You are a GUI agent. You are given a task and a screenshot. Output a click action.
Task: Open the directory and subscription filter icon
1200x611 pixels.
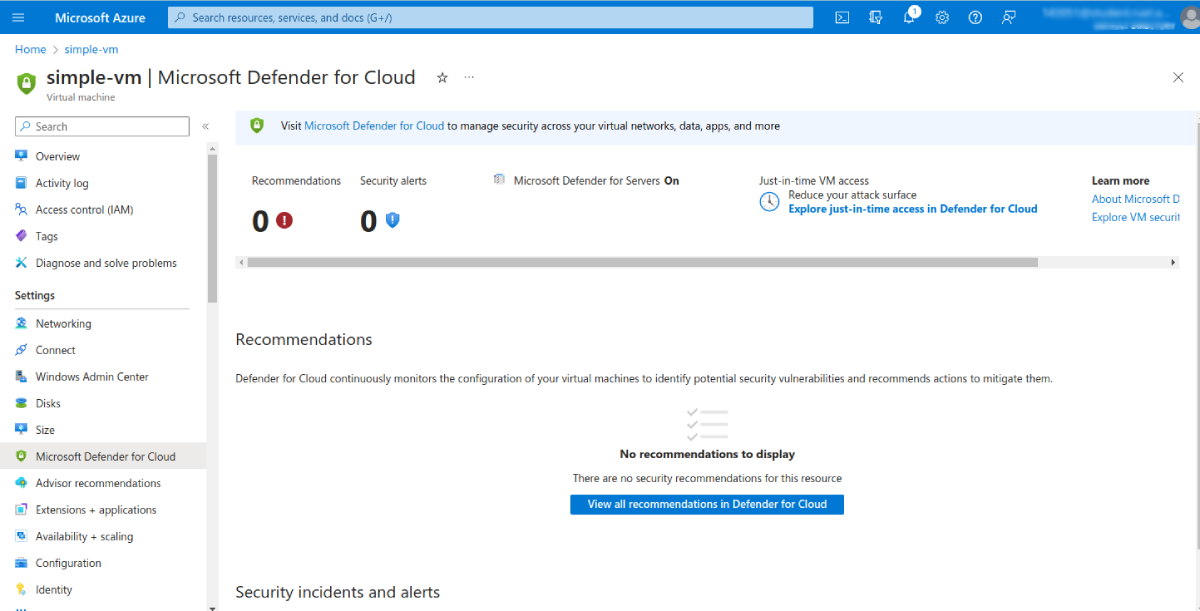click(x=876, y=18)
